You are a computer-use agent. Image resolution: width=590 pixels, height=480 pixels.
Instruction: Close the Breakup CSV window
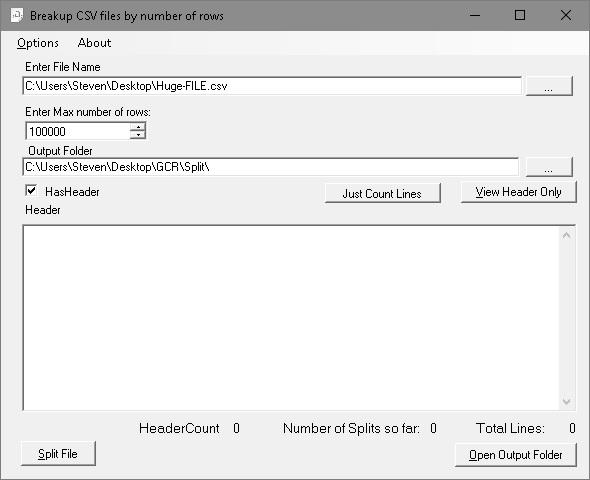click(x=566, y=15)
